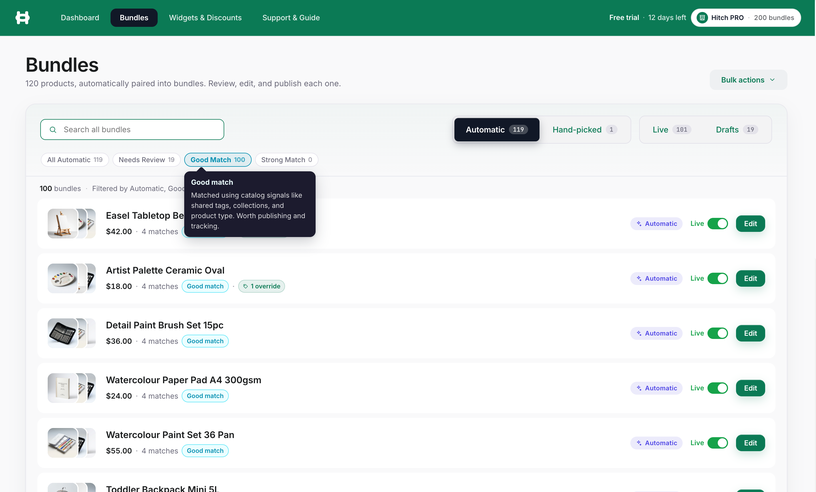Open the Dashboard nav tab

coord(80,18)
